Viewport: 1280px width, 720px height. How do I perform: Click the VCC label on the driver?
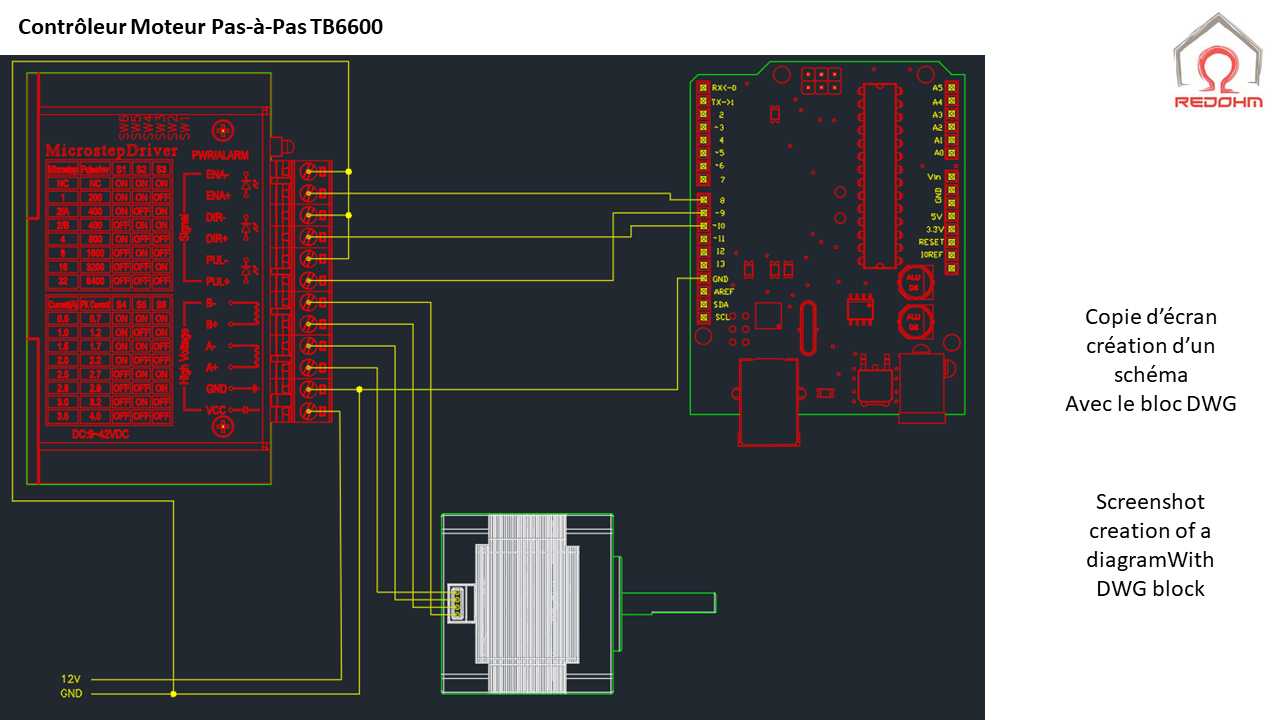(216, 410)
